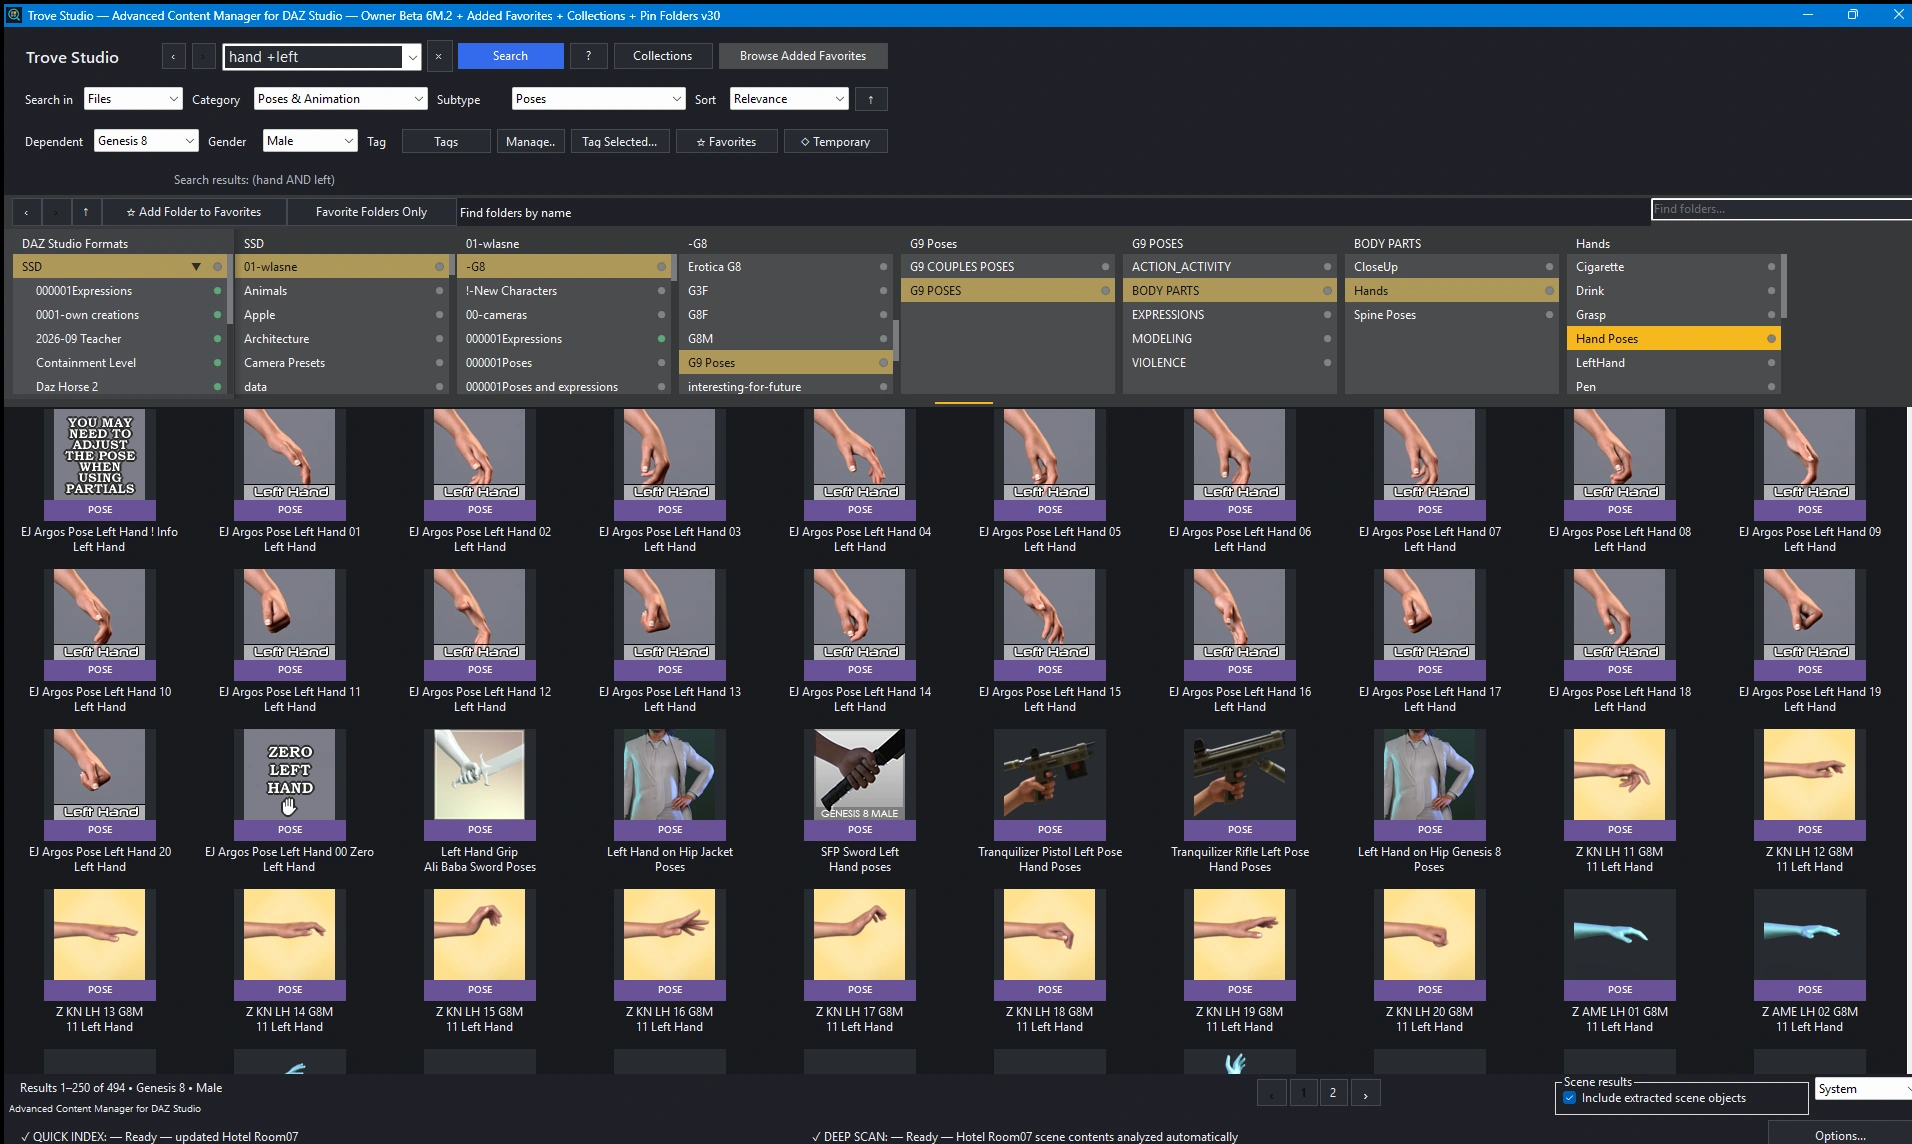Screen dimensions: 1912x1144
Task: Toggle favorite dot for 000001Expressions in SSD
Action: click(x=217, y=291)
